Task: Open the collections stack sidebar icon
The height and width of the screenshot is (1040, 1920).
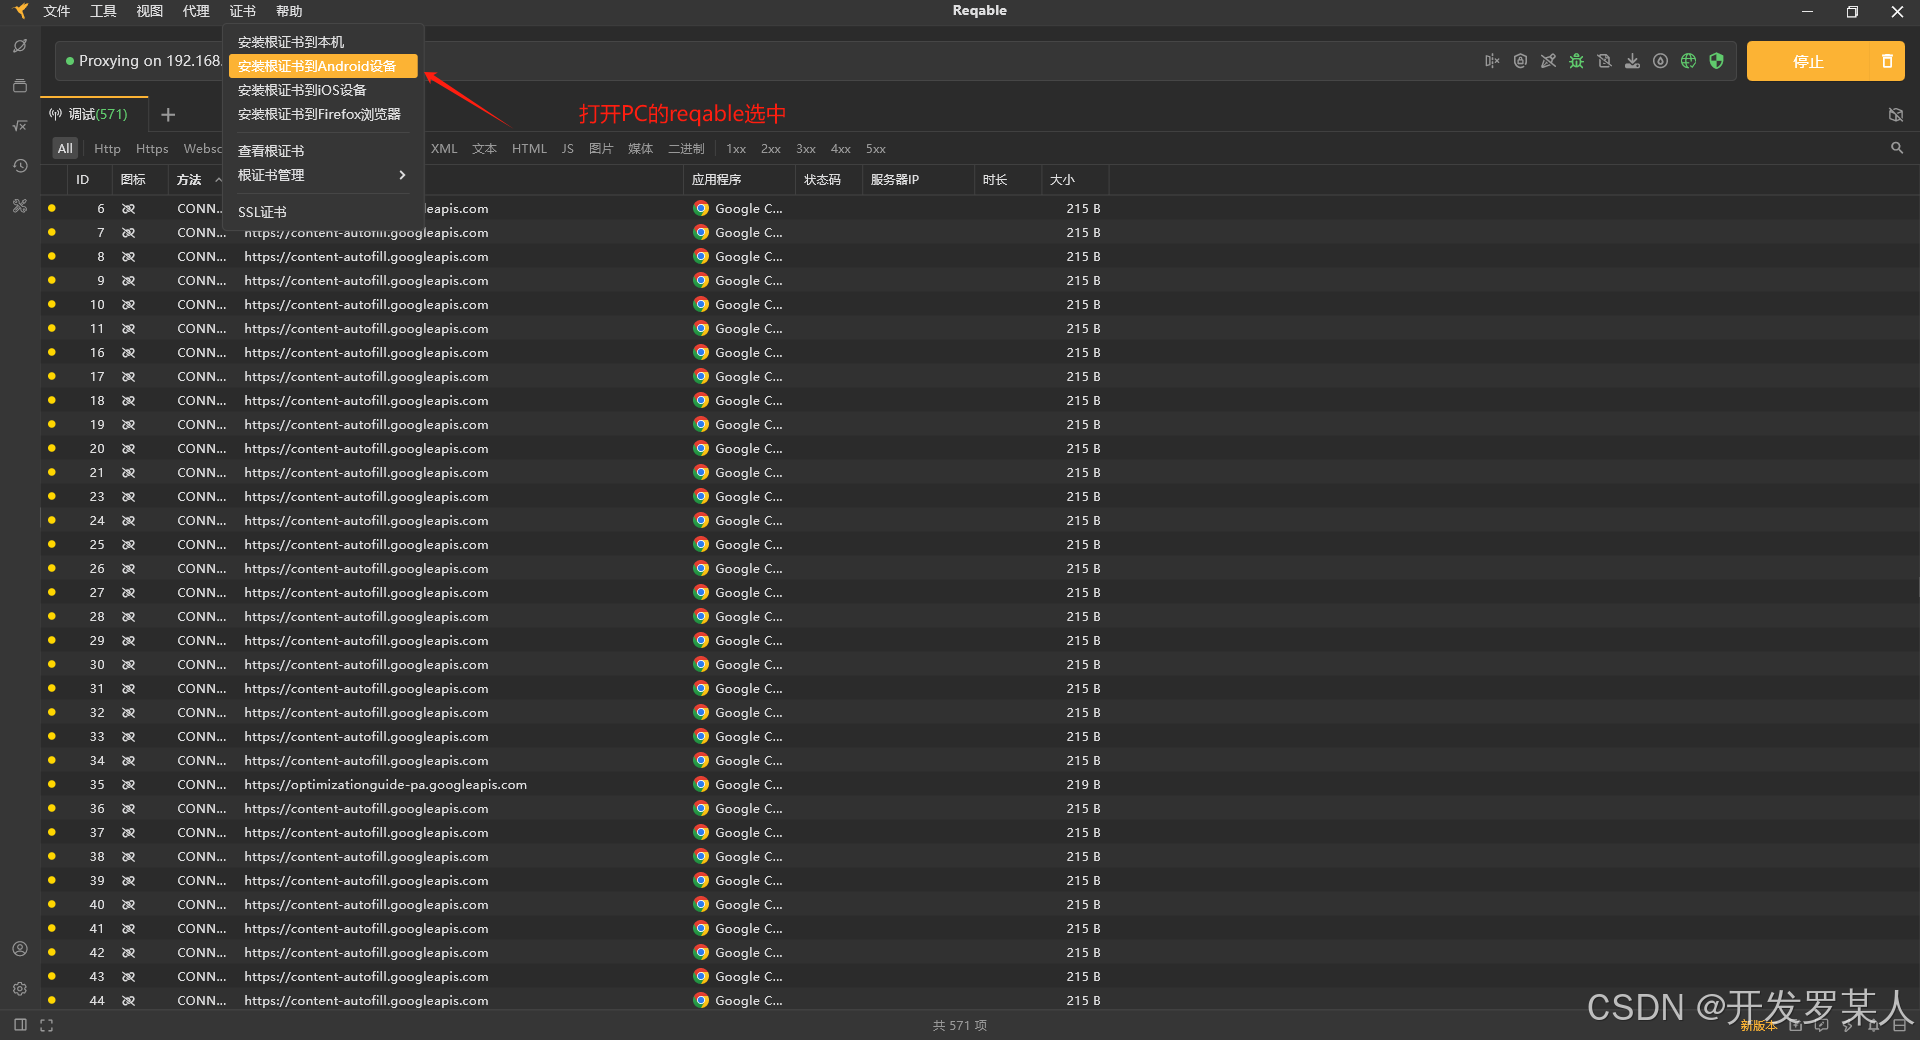Action: tap(20, 86)
